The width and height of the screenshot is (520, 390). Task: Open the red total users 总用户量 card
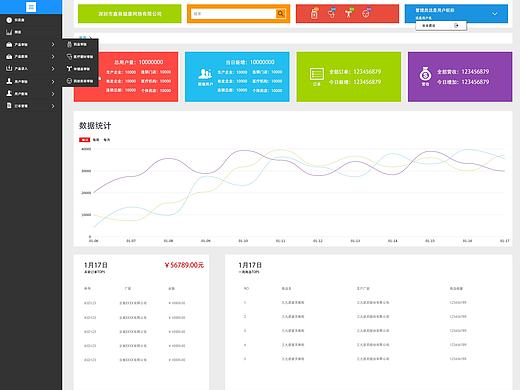(126, 77)
